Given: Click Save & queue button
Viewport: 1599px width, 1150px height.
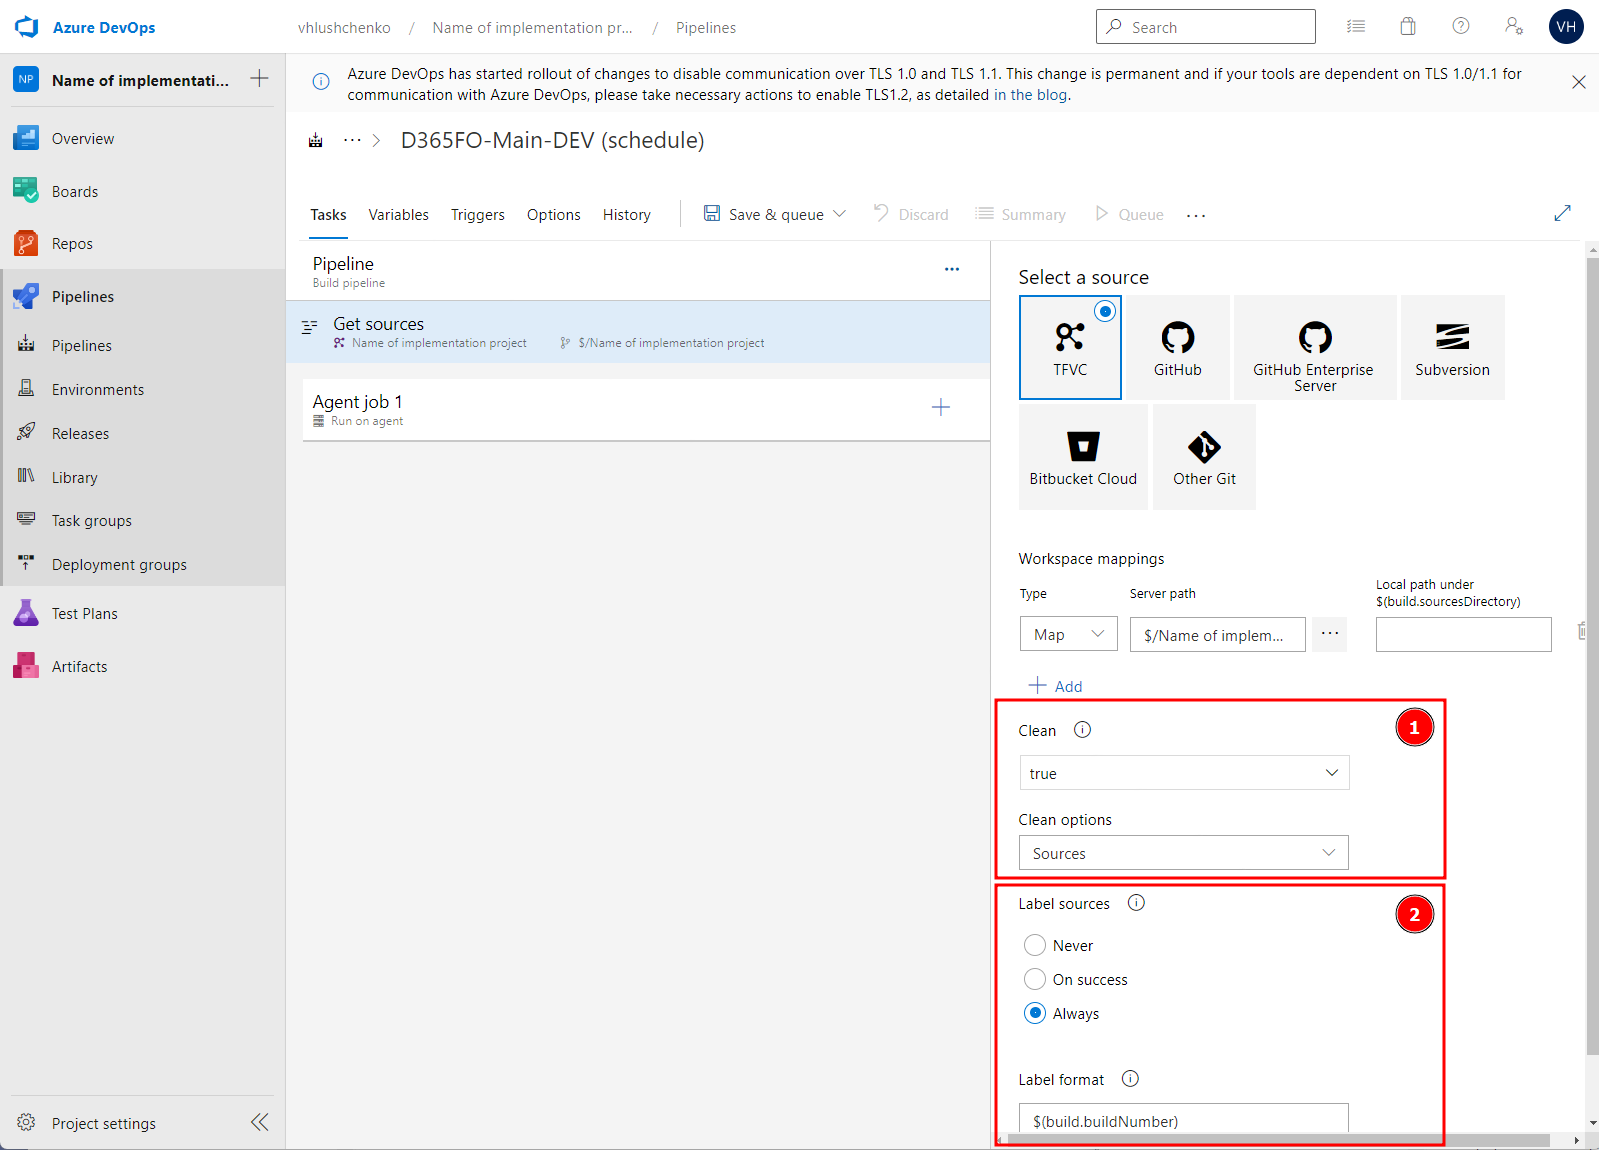Looking at the screenshot, I should [x=765, y=215].
